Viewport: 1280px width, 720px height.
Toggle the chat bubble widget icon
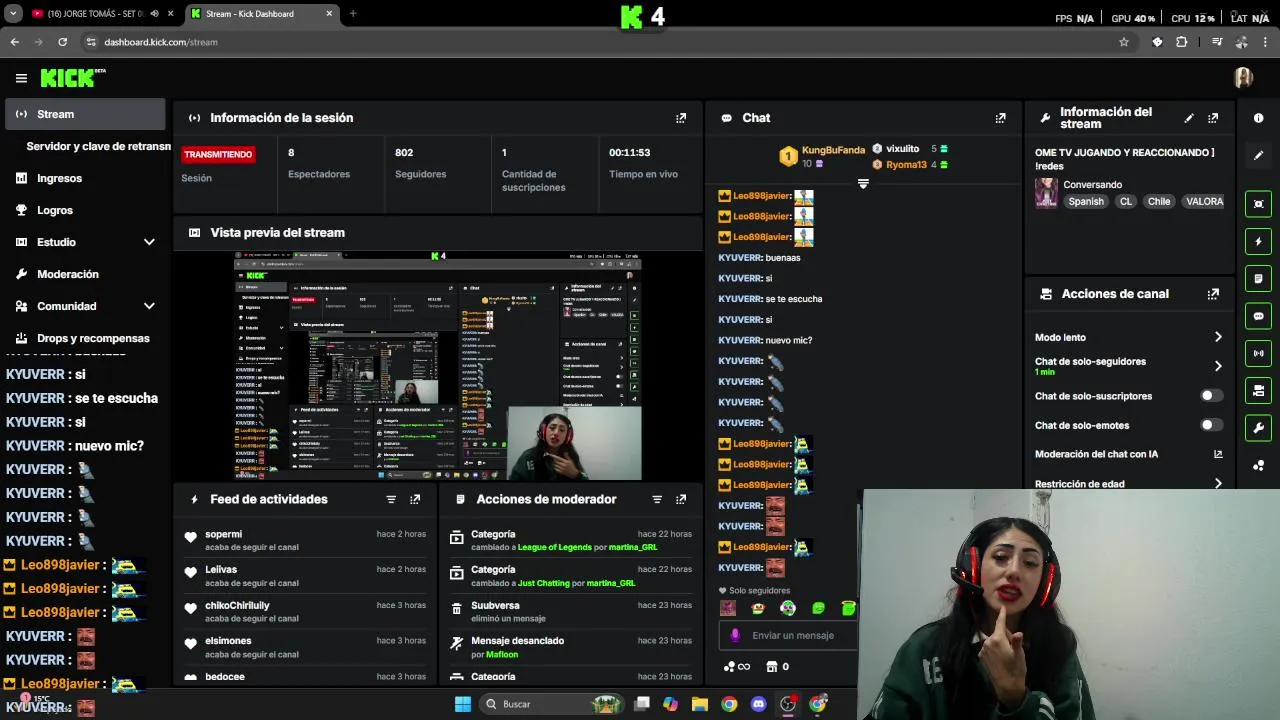point(1258,316)
